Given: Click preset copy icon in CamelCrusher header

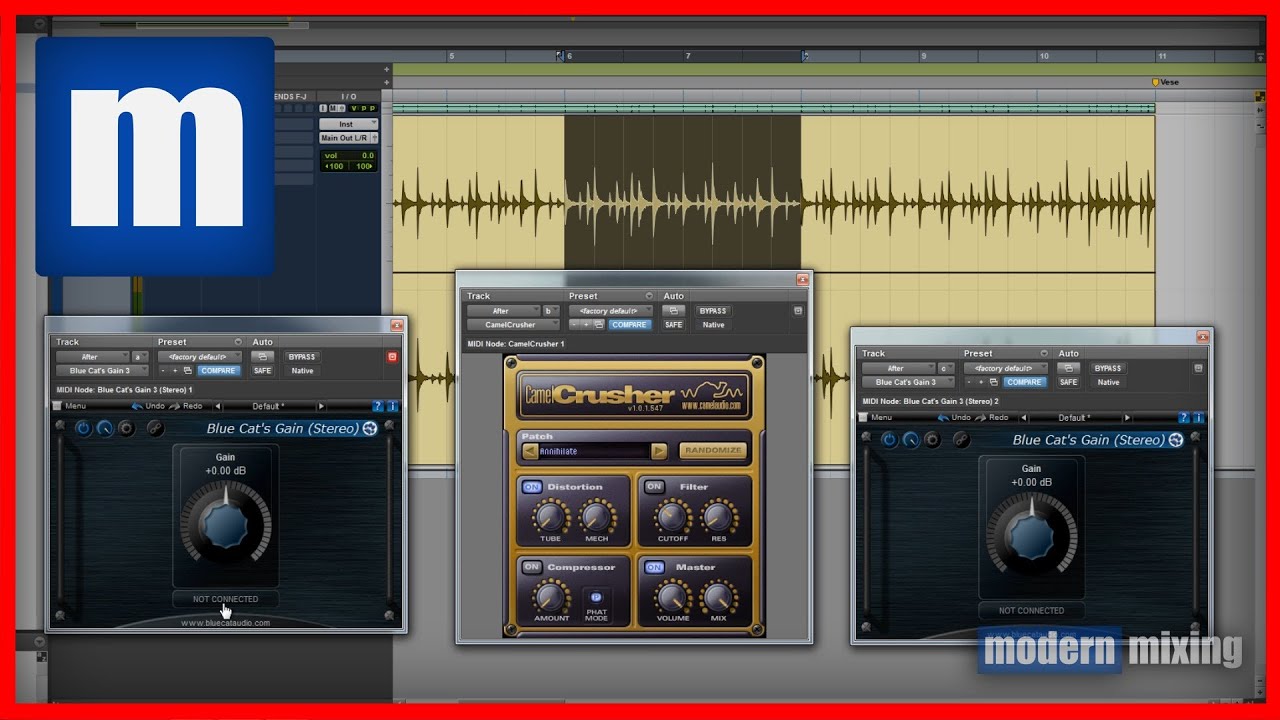Looking at the screenshot, I should coord(599,324).
